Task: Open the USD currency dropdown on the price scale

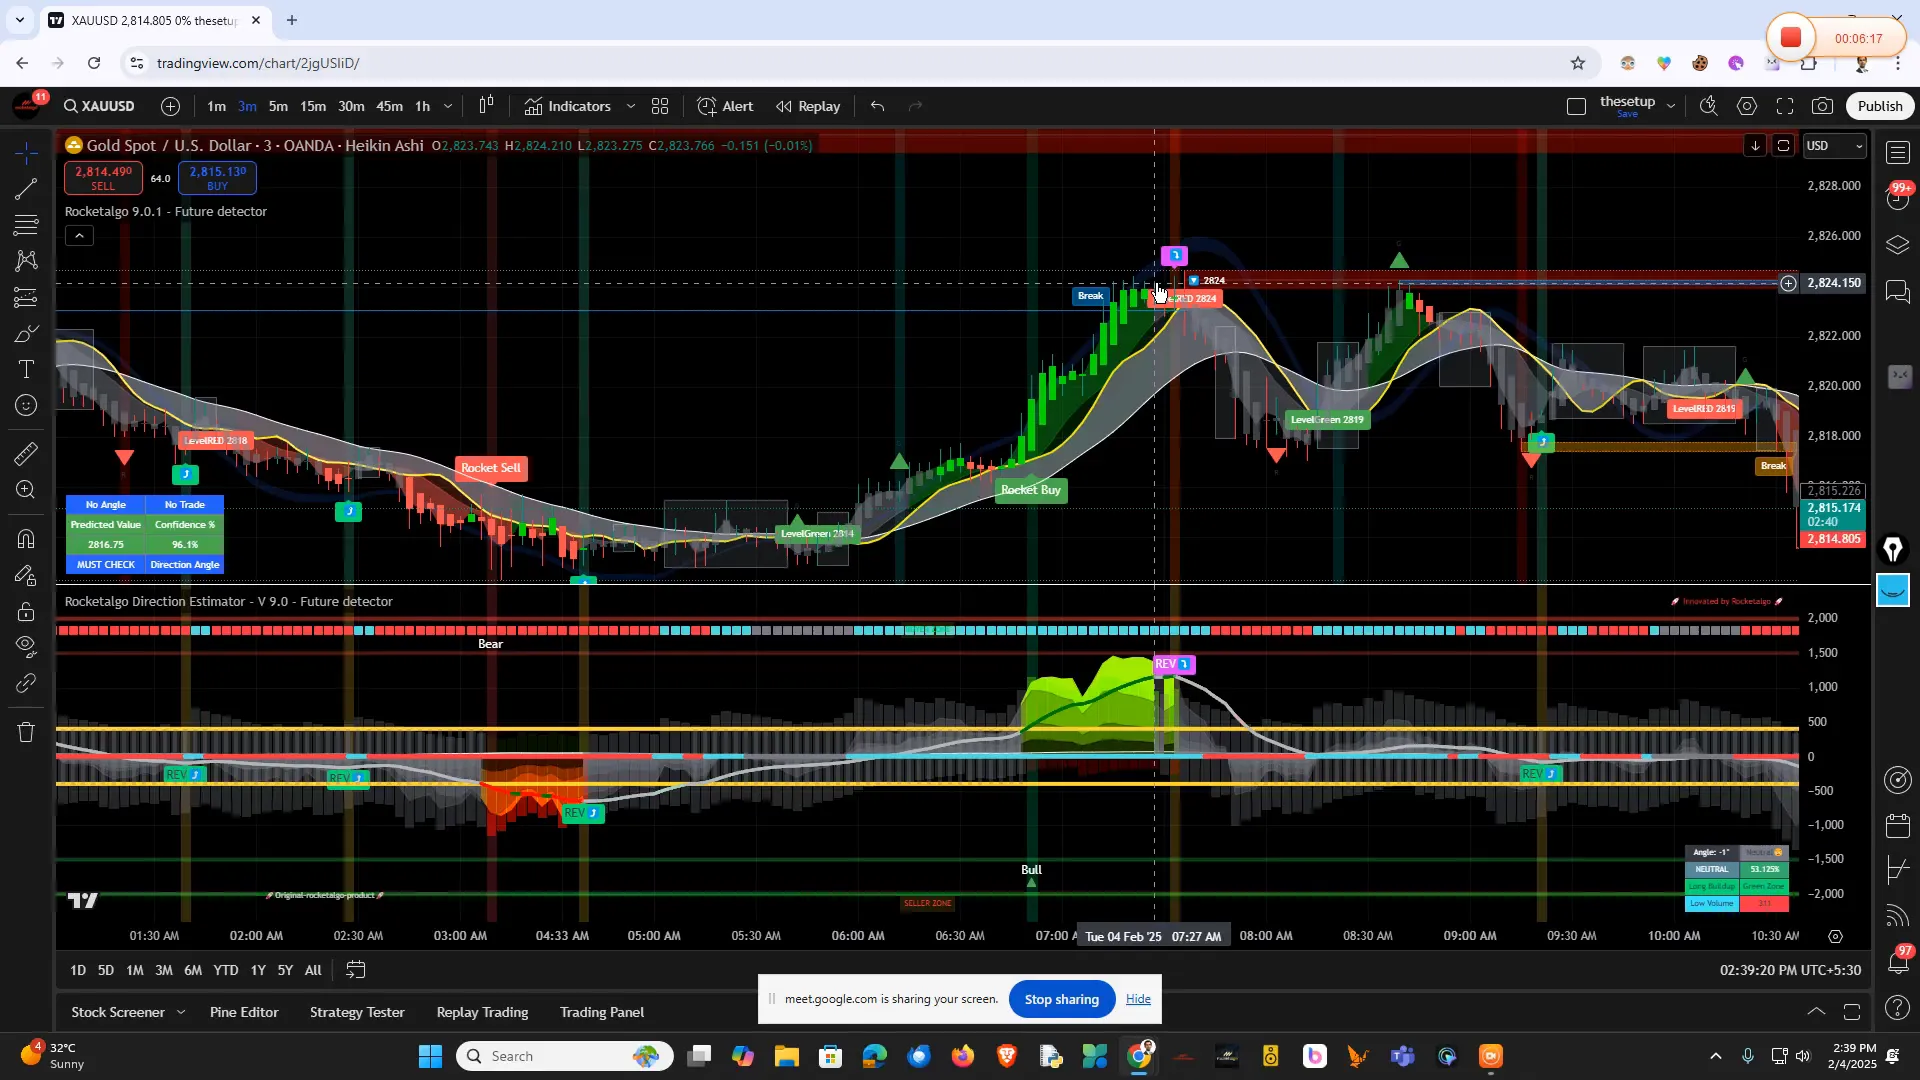Action: click(1836, 146)
